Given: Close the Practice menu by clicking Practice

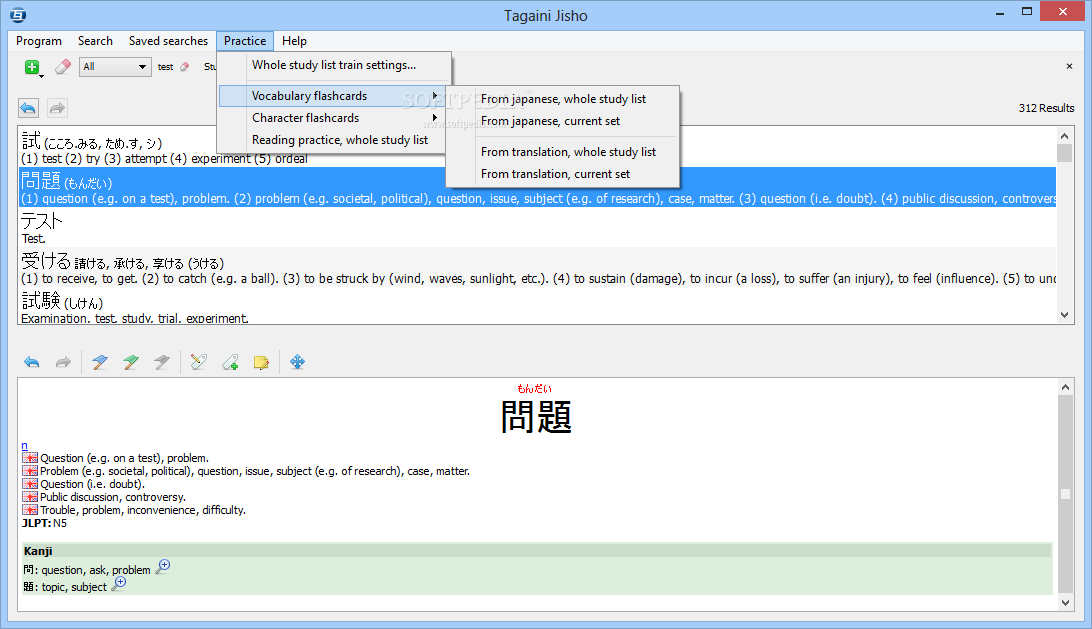Looking at the screenshot, I should click(x=245, y=41).
